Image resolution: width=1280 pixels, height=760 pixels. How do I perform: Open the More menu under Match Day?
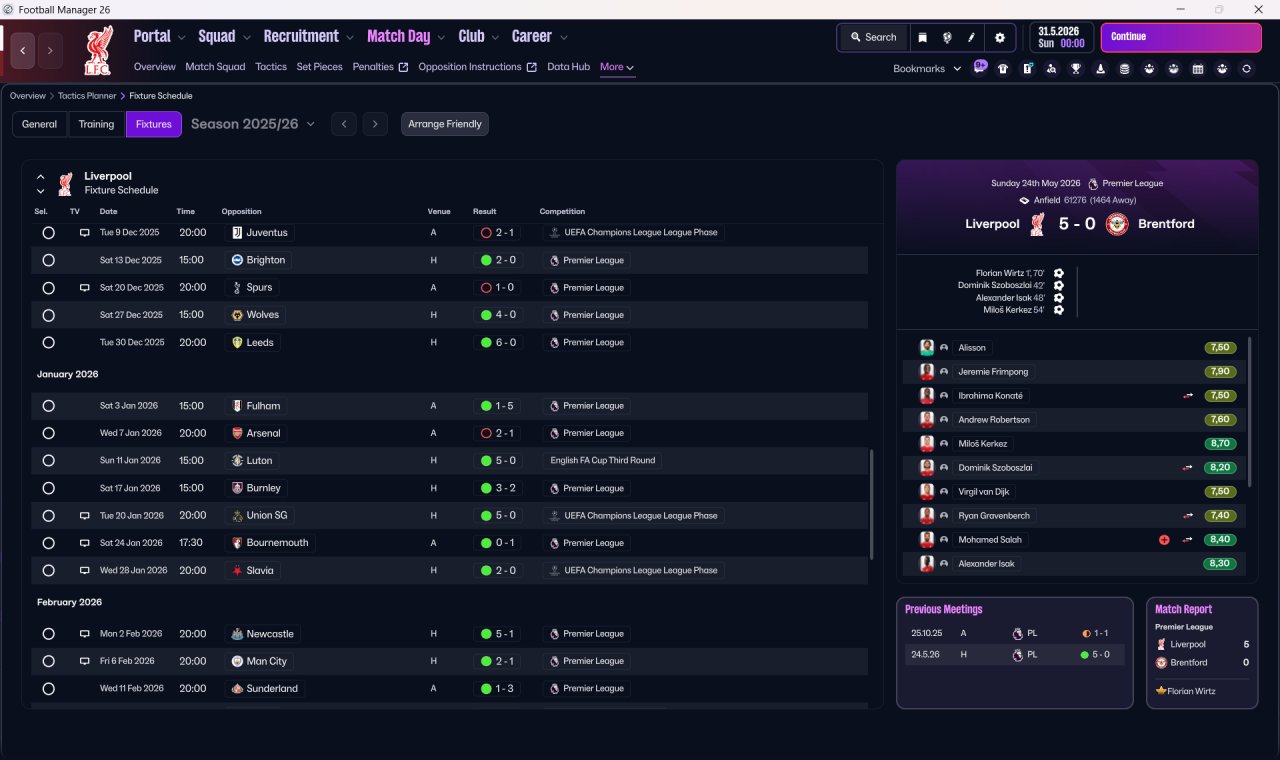617,67
